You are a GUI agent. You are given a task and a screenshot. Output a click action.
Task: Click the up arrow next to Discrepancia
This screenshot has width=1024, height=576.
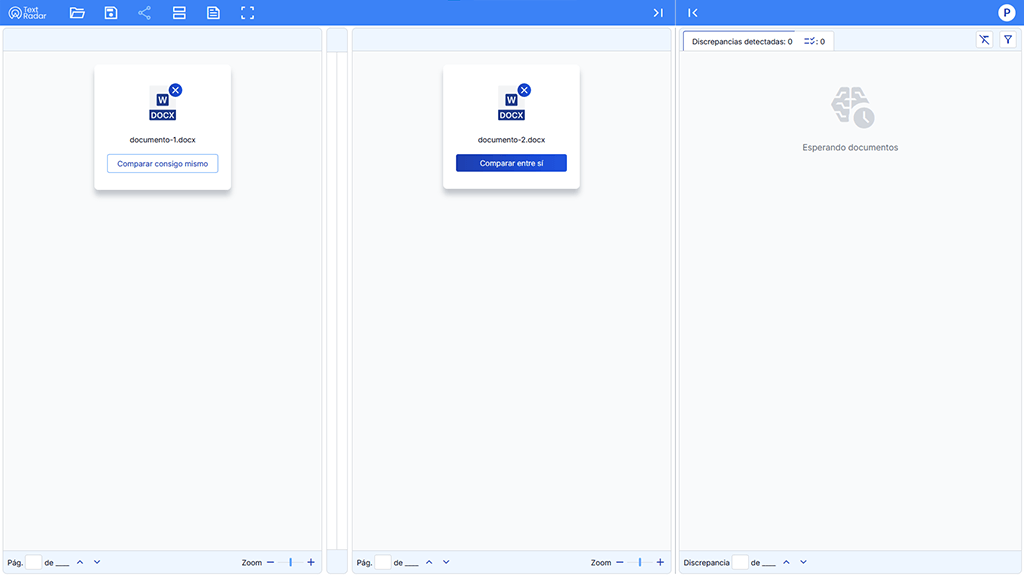click(x=787, y=562)
